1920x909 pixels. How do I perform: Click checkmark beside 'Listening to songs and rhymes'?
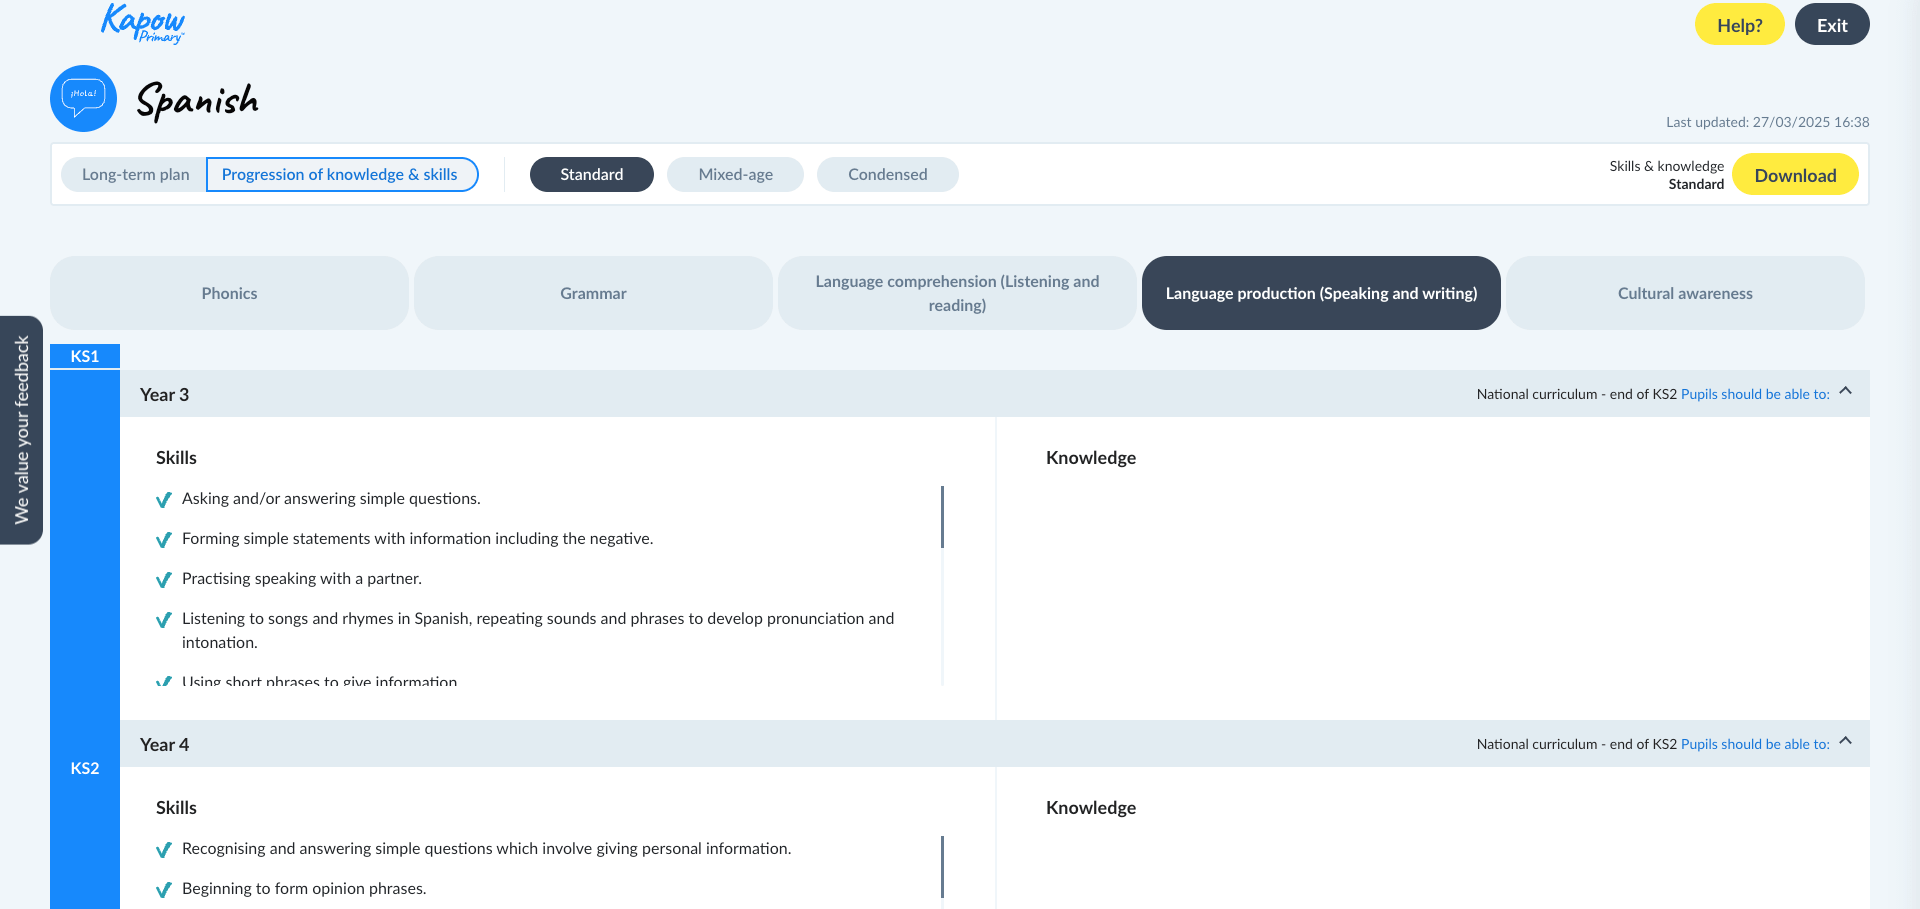click(x=164, y=620)
